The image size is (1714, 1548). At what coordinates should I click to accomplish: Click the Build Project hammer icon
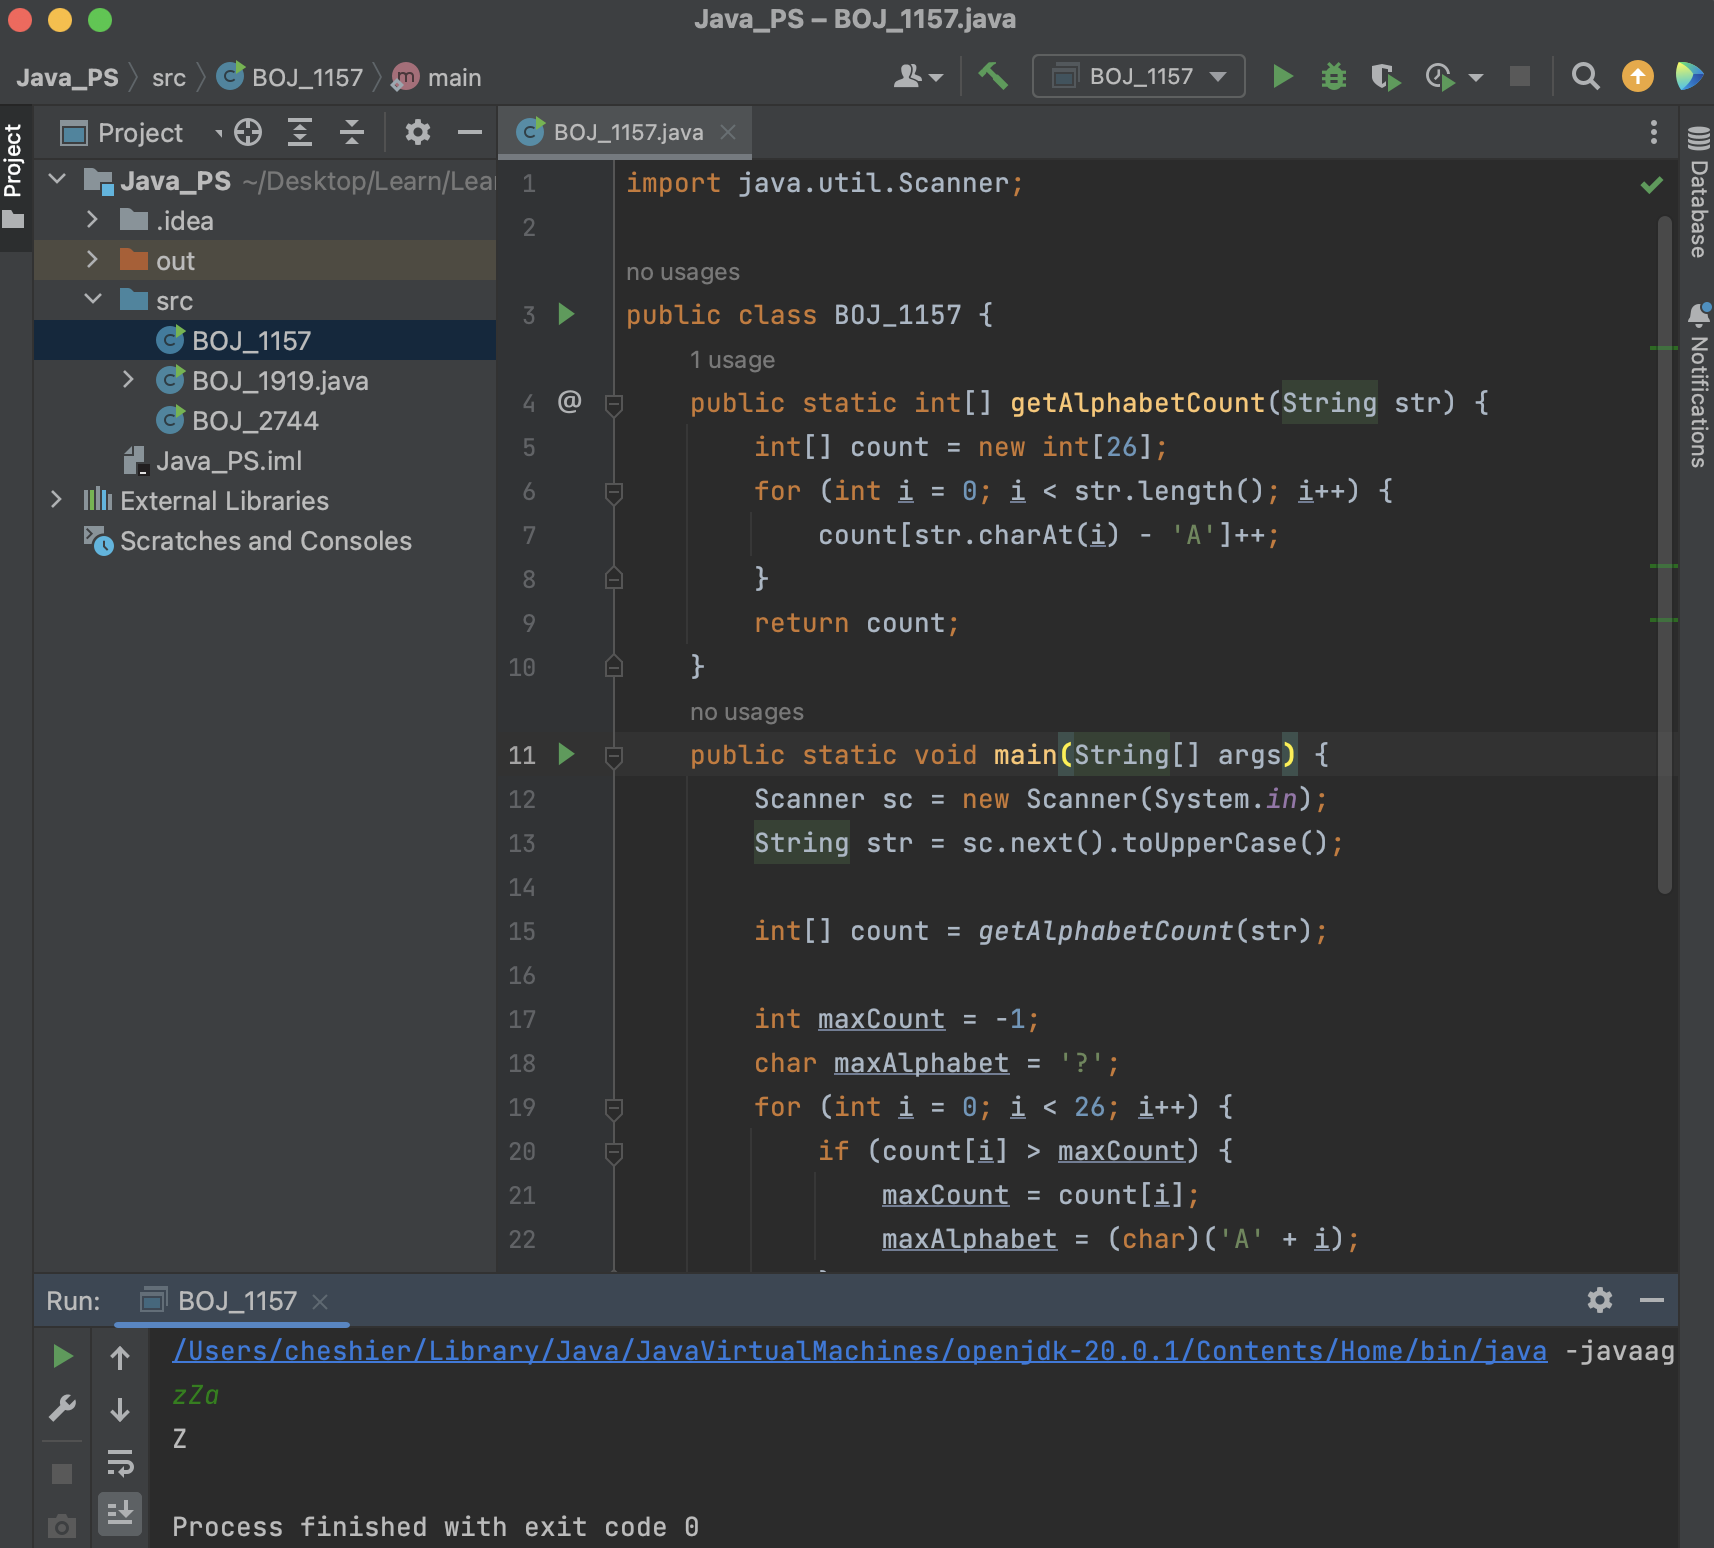pos(992,76)
